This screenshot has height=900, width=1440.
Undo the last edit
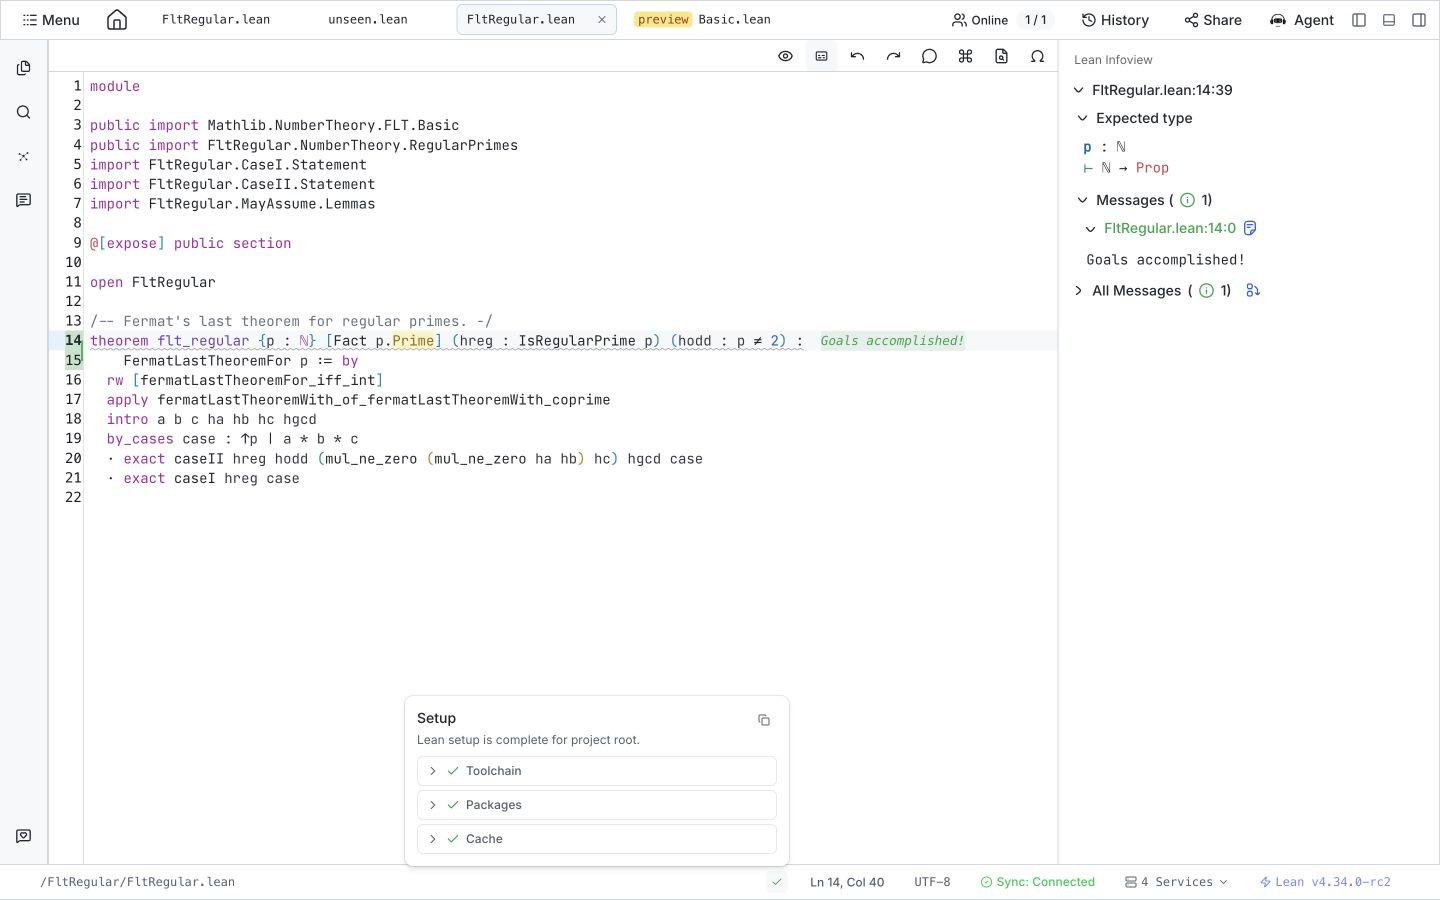coord(858,56)
